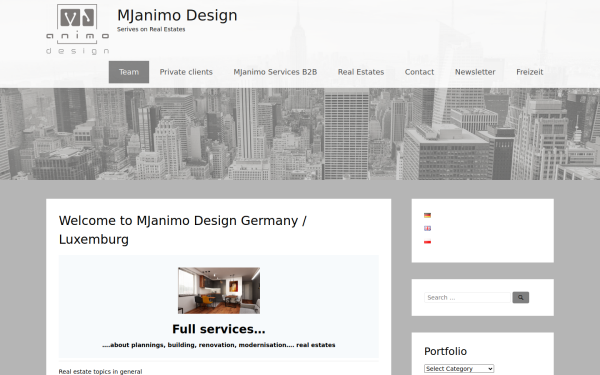Open the Freizeit menu item

(530, 72)
